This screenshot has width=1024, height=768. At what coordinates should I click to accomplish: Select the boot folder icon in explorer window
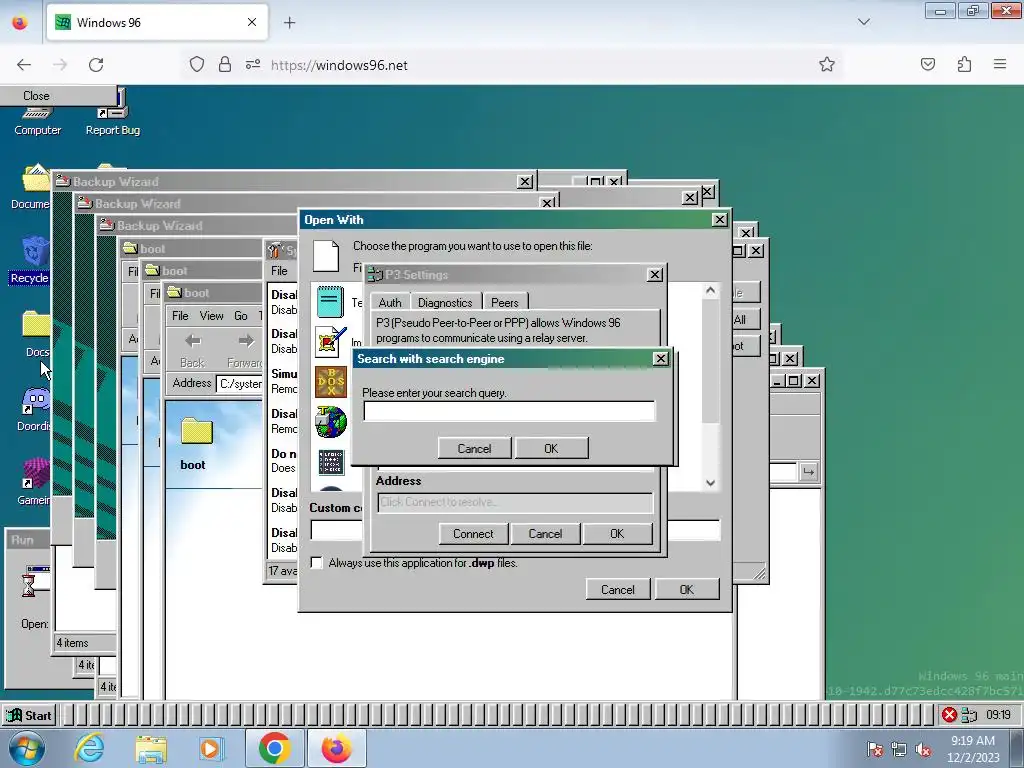(196, 431)
